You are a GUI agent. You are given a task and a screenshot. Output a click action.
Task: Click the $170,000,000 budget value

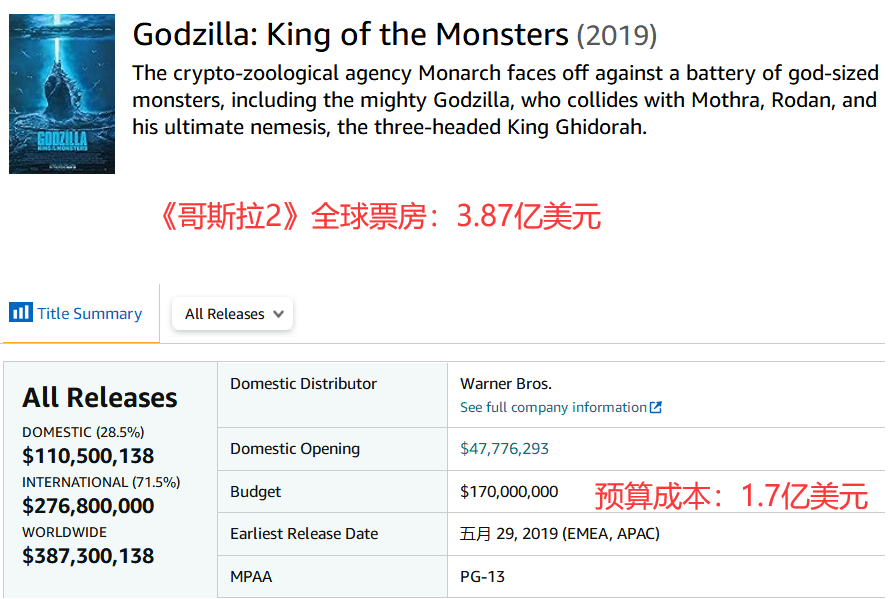tap(509, 491)
